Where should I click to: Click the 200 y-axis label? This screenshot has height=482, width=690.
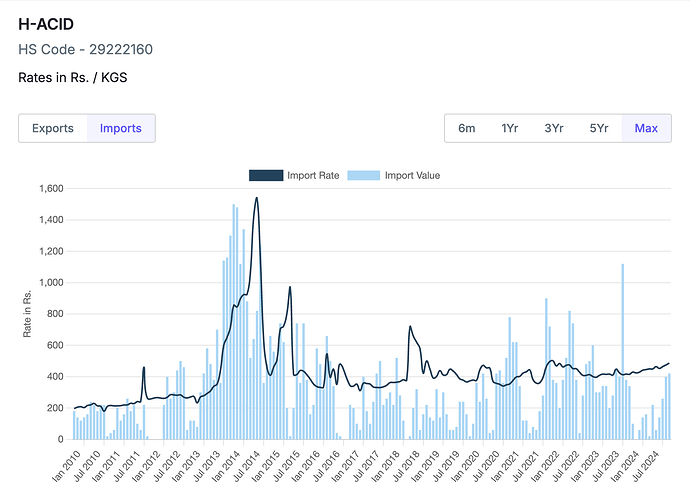point(55,408)
